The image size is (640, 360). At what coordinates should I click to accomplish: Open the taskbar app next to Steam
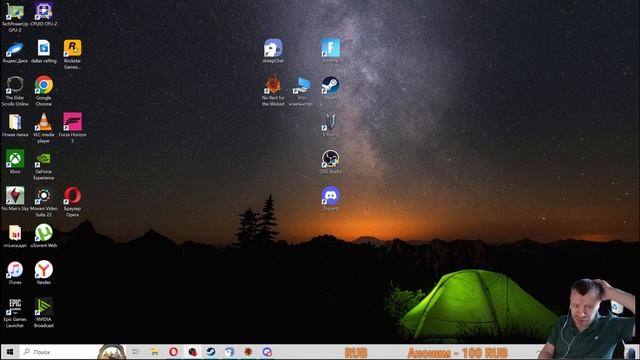[229, 352]
